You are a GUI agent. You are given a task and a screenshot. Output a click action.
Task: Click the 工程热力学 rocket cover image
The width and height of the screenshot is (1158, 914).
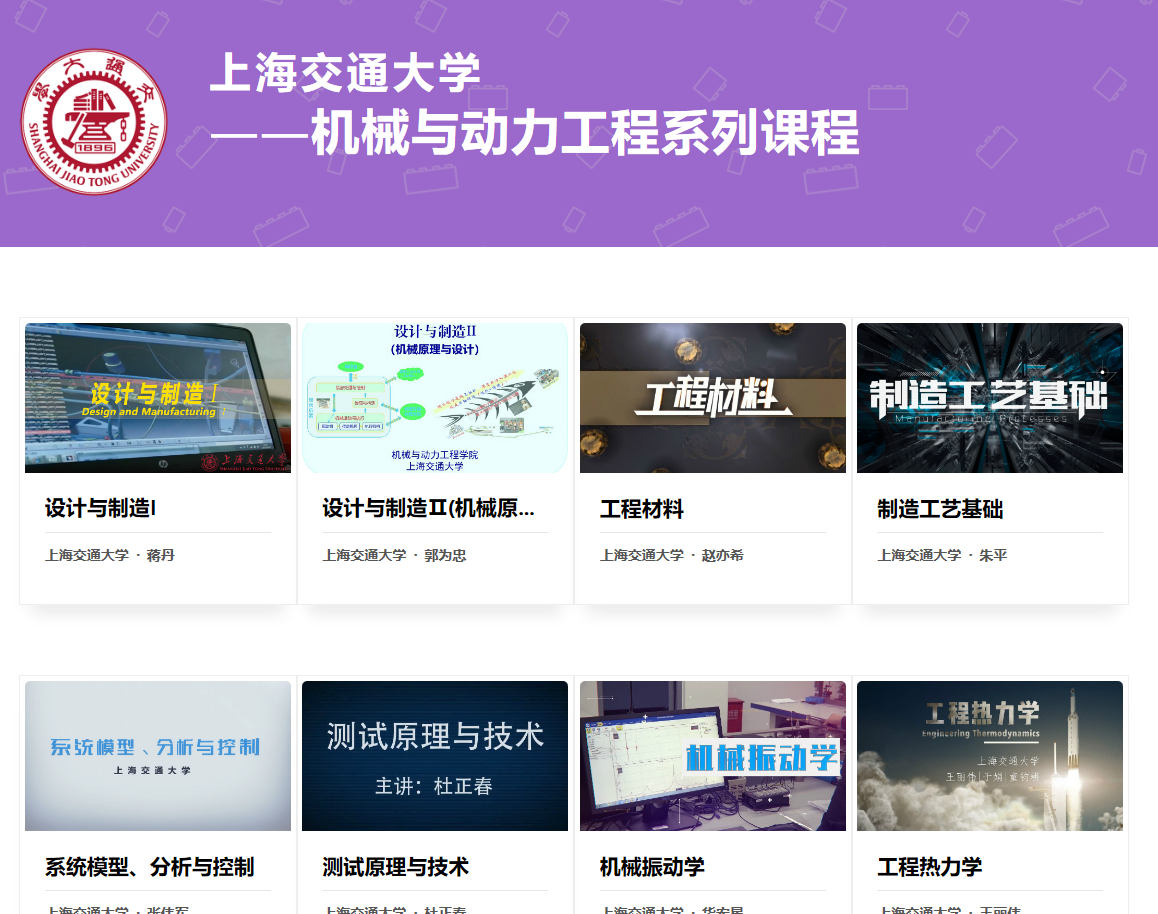tap(990, 756)
